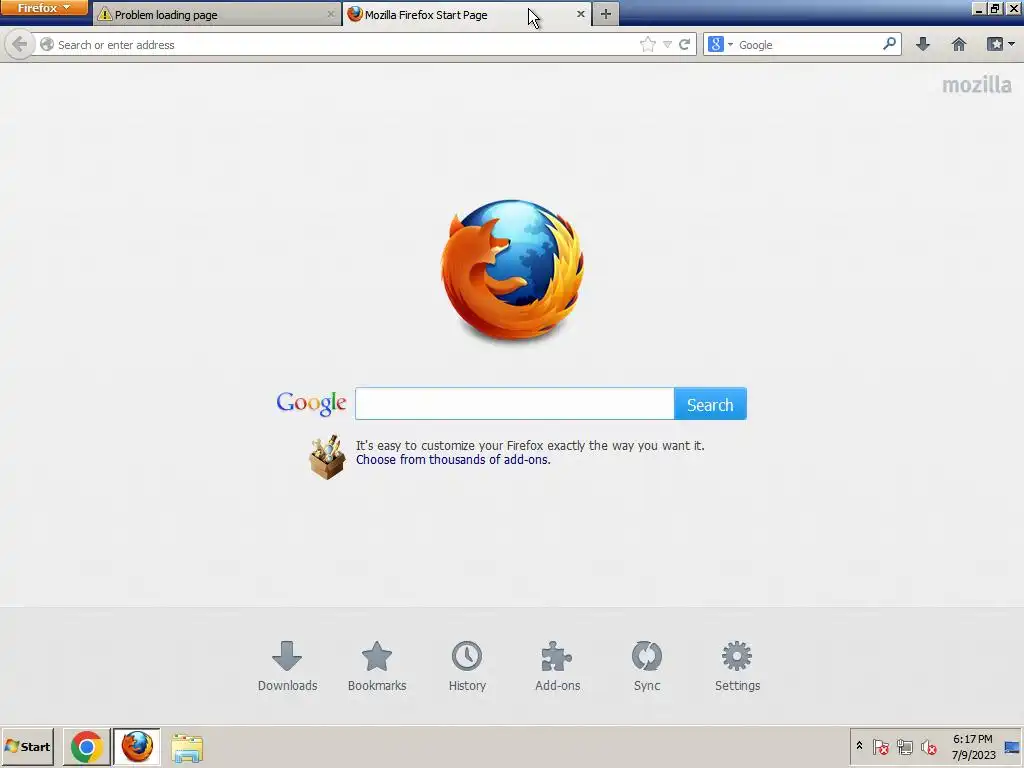Click the back navigation arrow

19,44
